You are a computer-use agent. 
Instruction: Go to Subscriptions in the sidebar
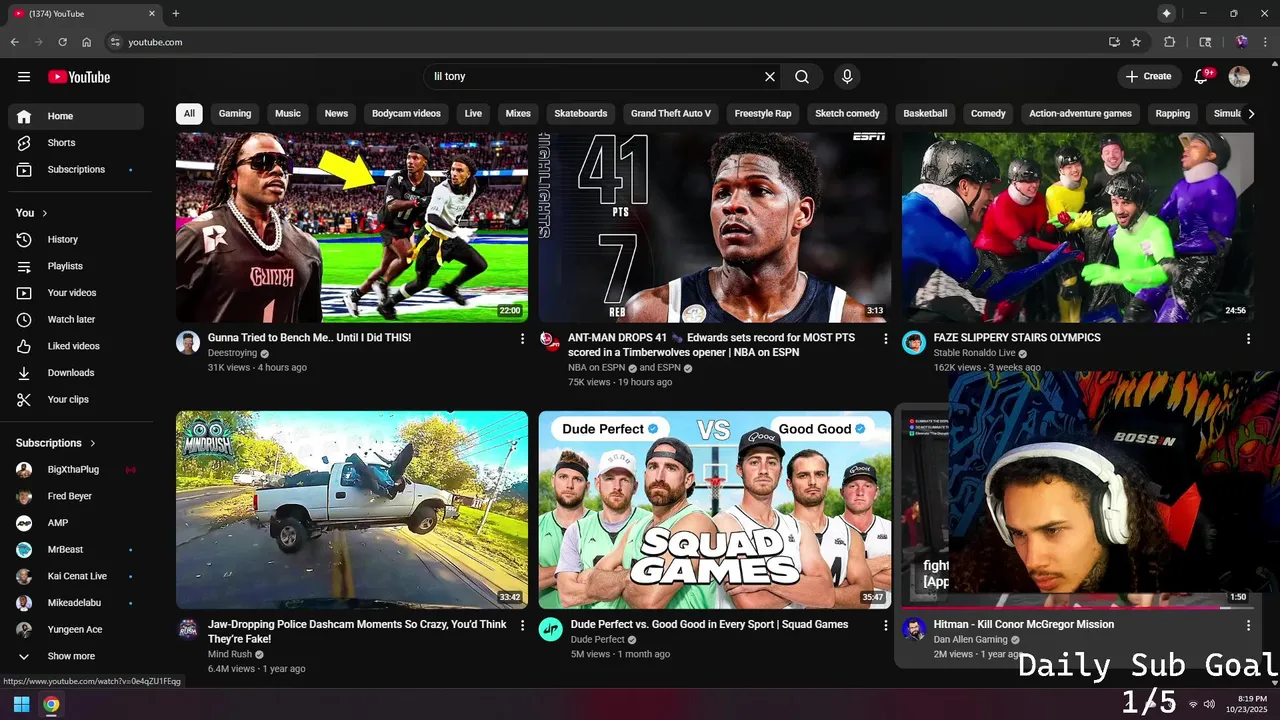tap(76, 170)
